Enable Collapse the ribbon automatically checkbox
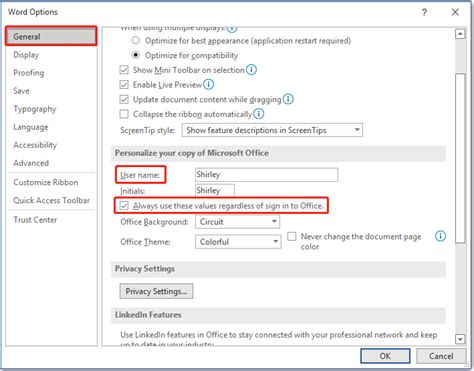The width and height of the screenshot is (474, 371). coord(124,114)
